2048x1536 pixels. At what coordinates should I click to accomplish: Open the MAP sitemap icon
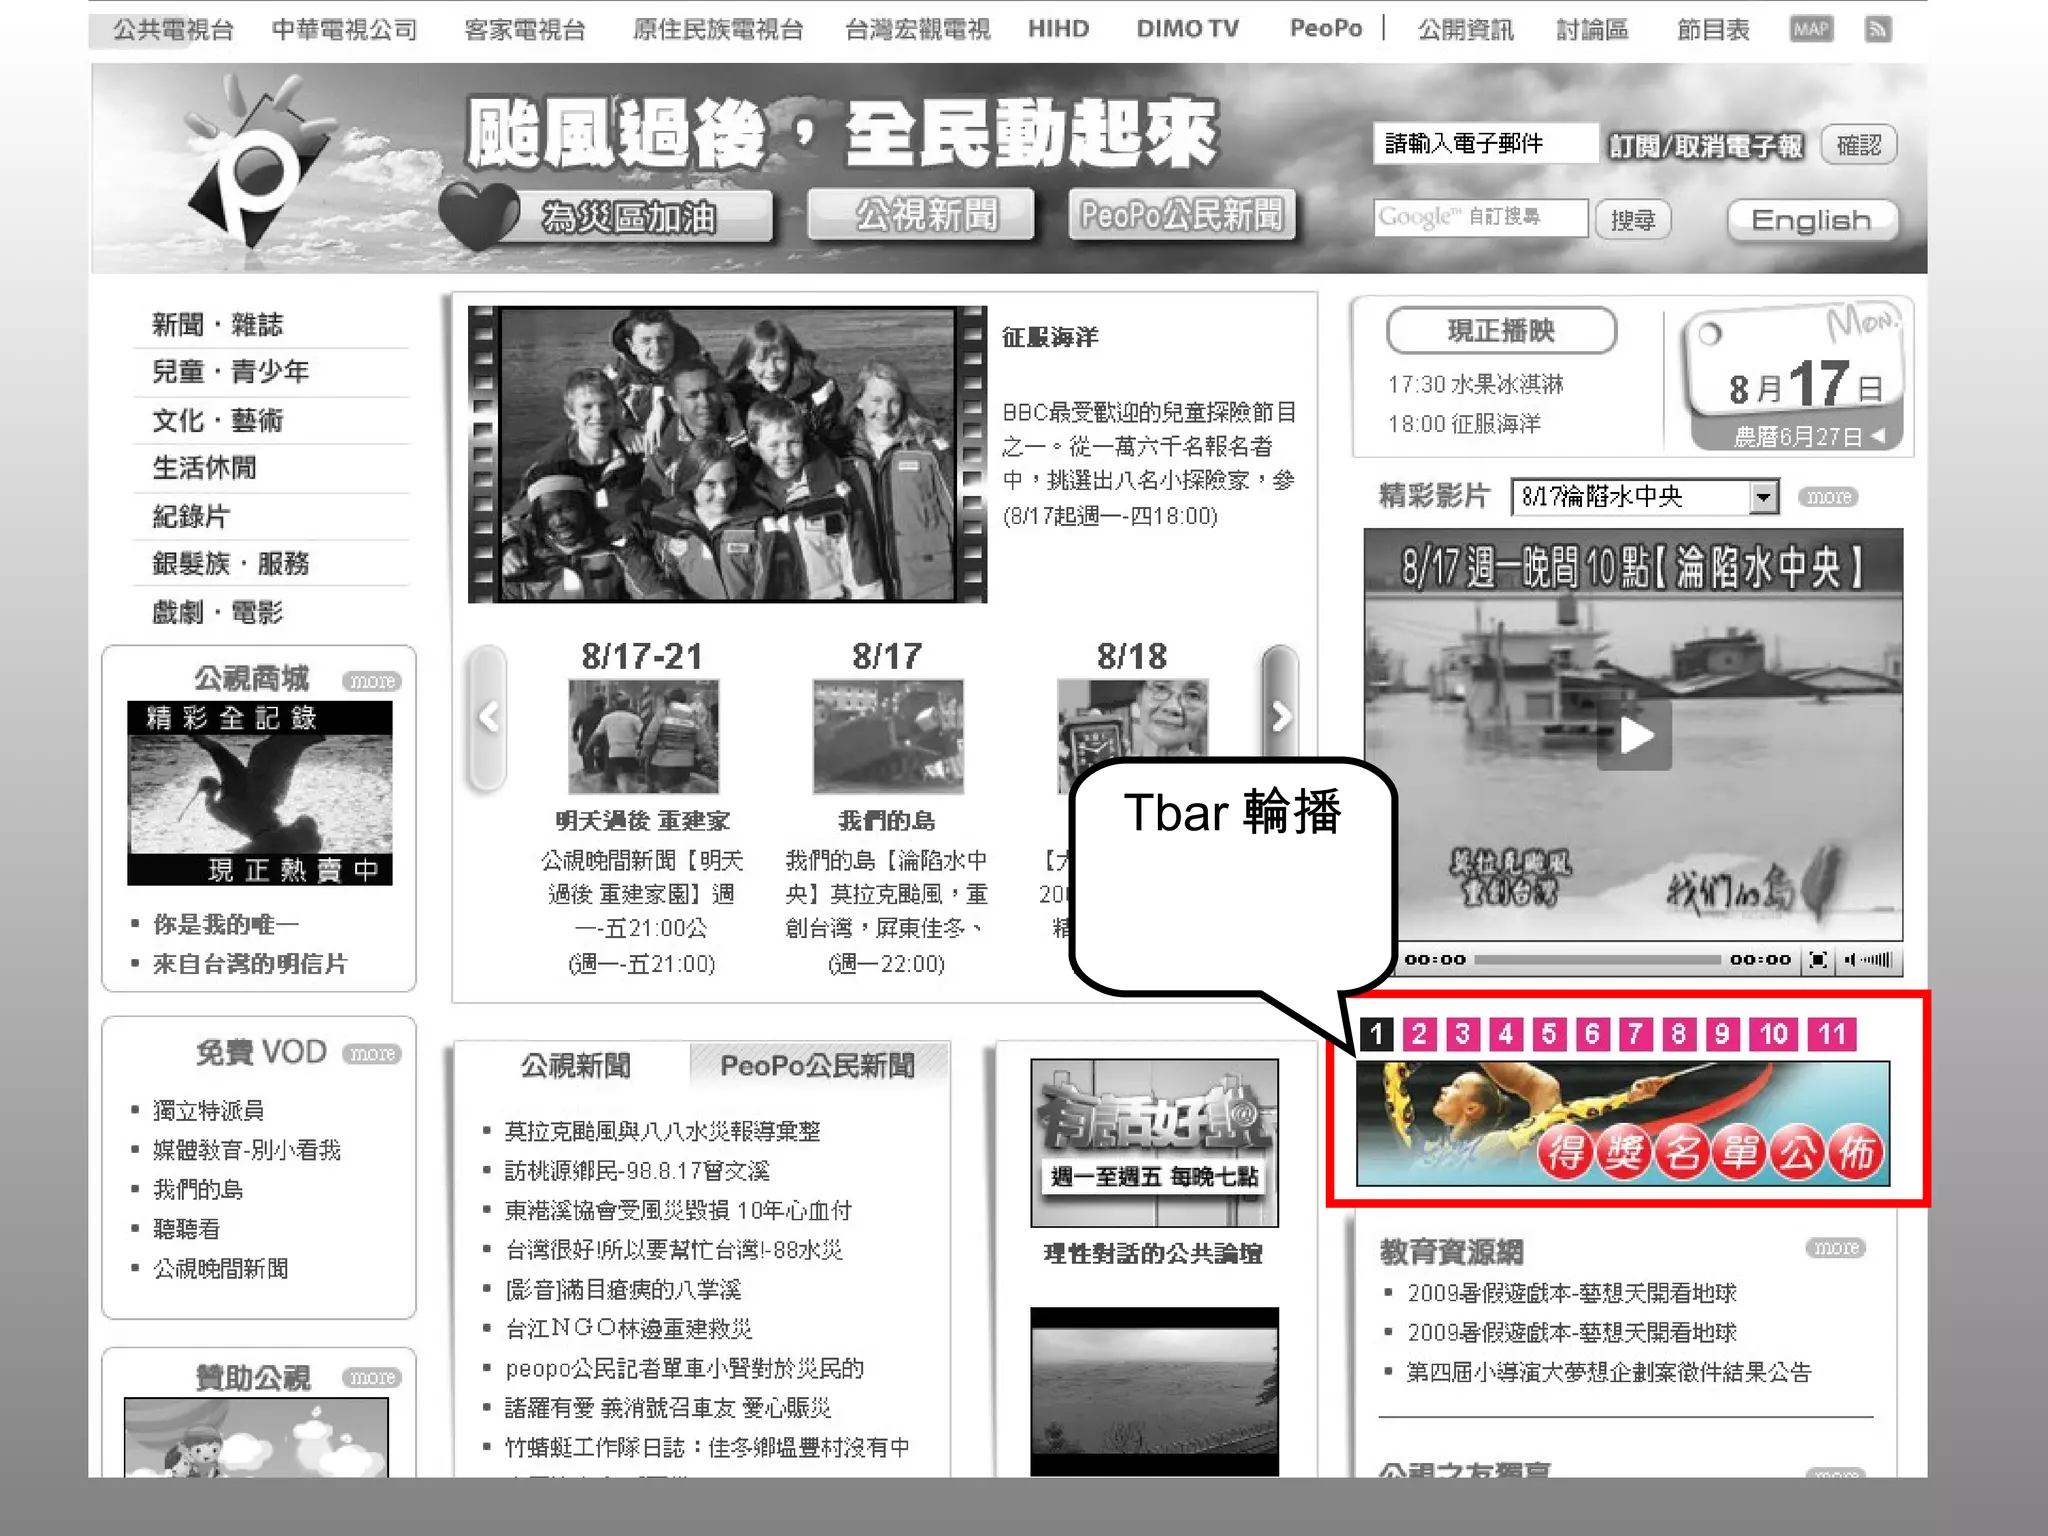click(x=1811, y=29)
